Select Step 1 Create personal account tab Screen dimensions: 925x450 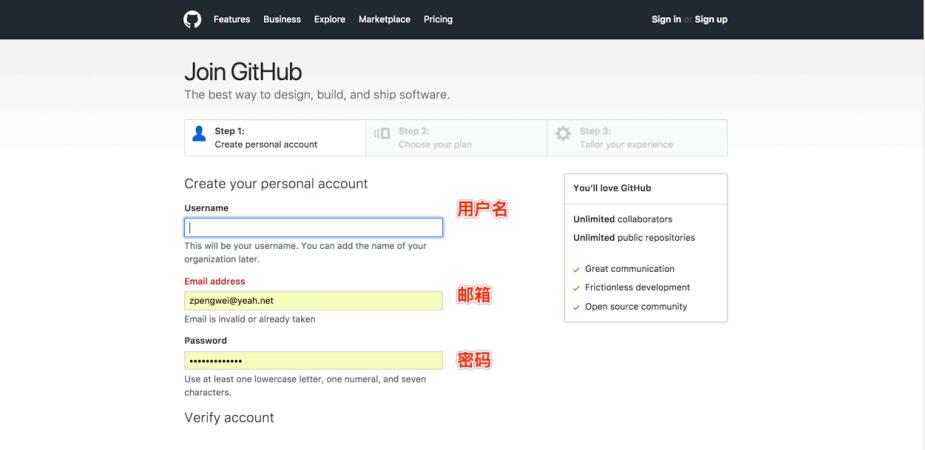point(275,138)
